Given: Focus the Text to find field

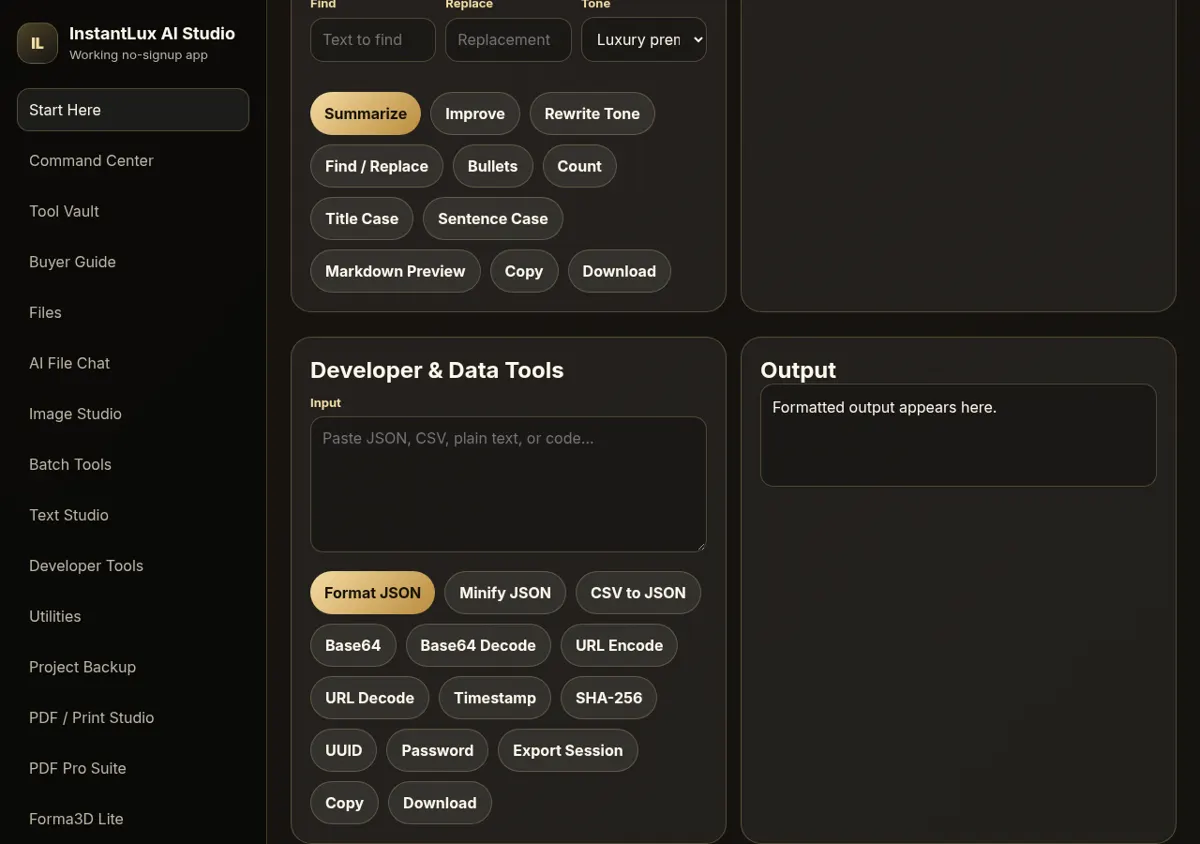Looking at the screenshot, I should click(x=373, y=40).
